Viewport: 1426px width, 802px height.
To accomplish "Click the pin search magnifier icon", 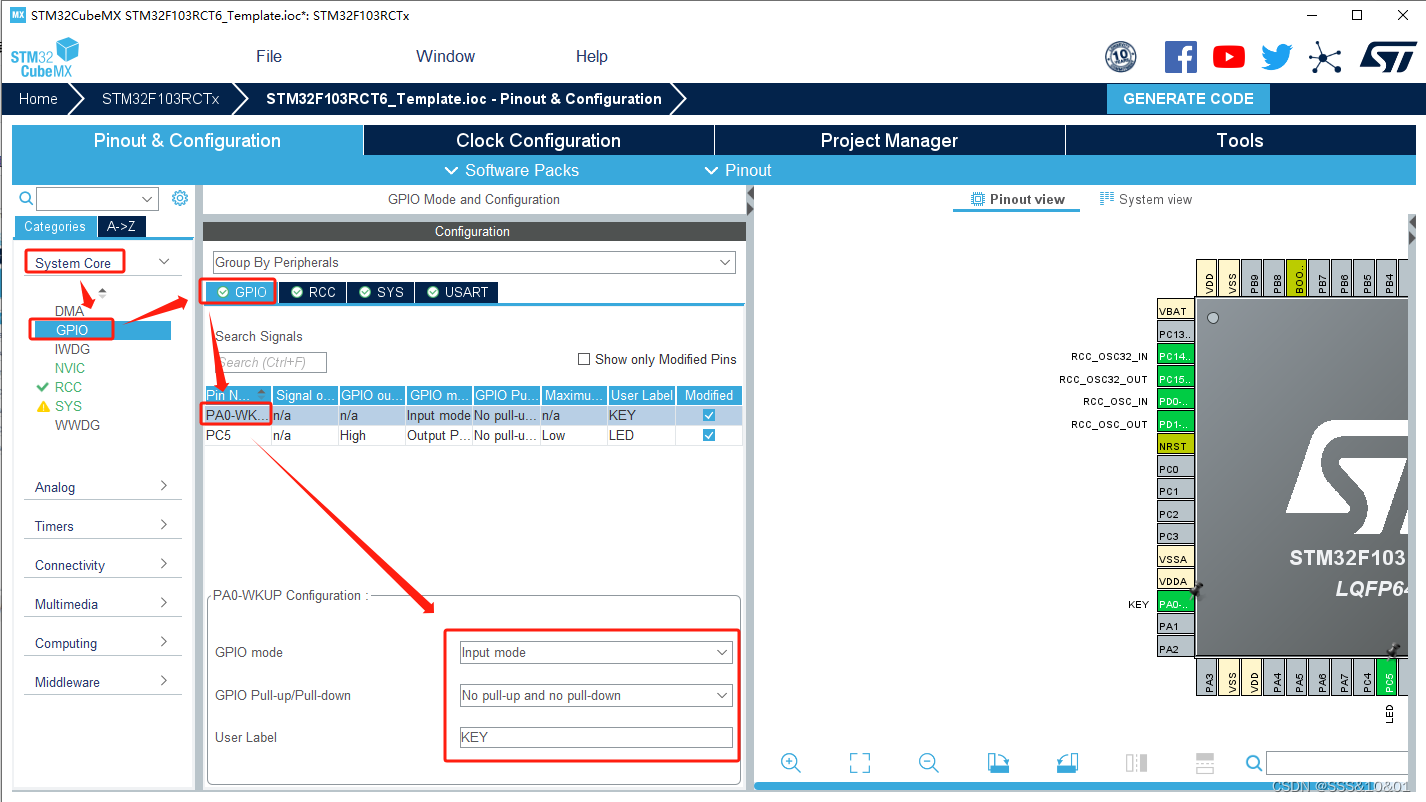I will coord(1254,764).
